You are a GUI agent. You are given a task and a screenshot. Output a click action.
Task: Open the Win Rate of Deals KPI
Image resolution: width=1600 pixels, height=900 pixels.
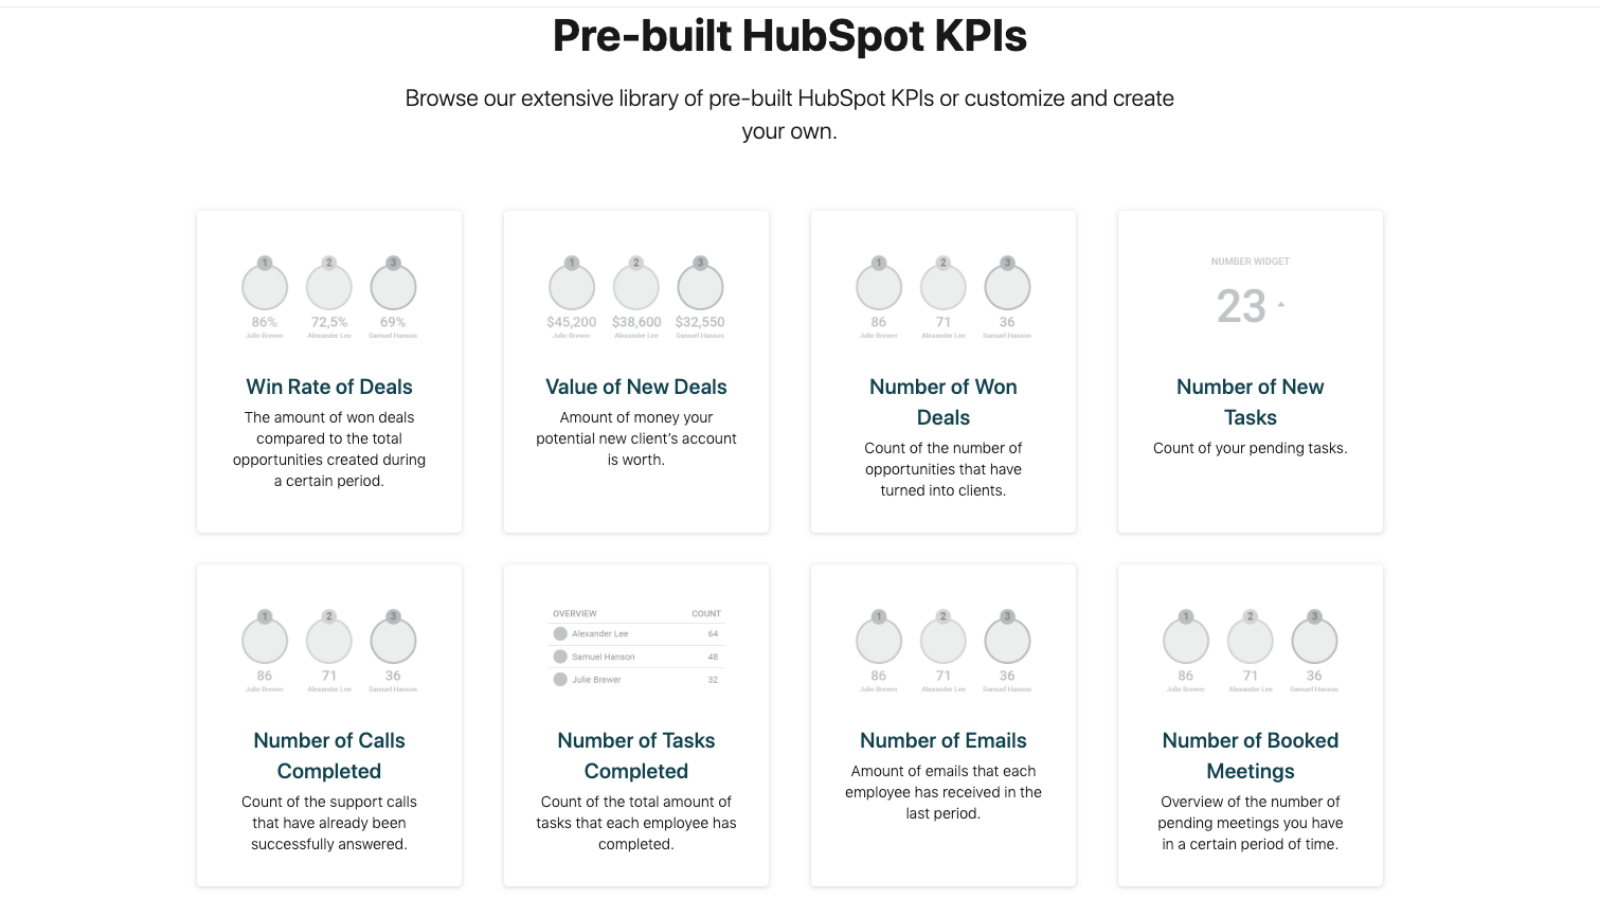click(329, 386)
